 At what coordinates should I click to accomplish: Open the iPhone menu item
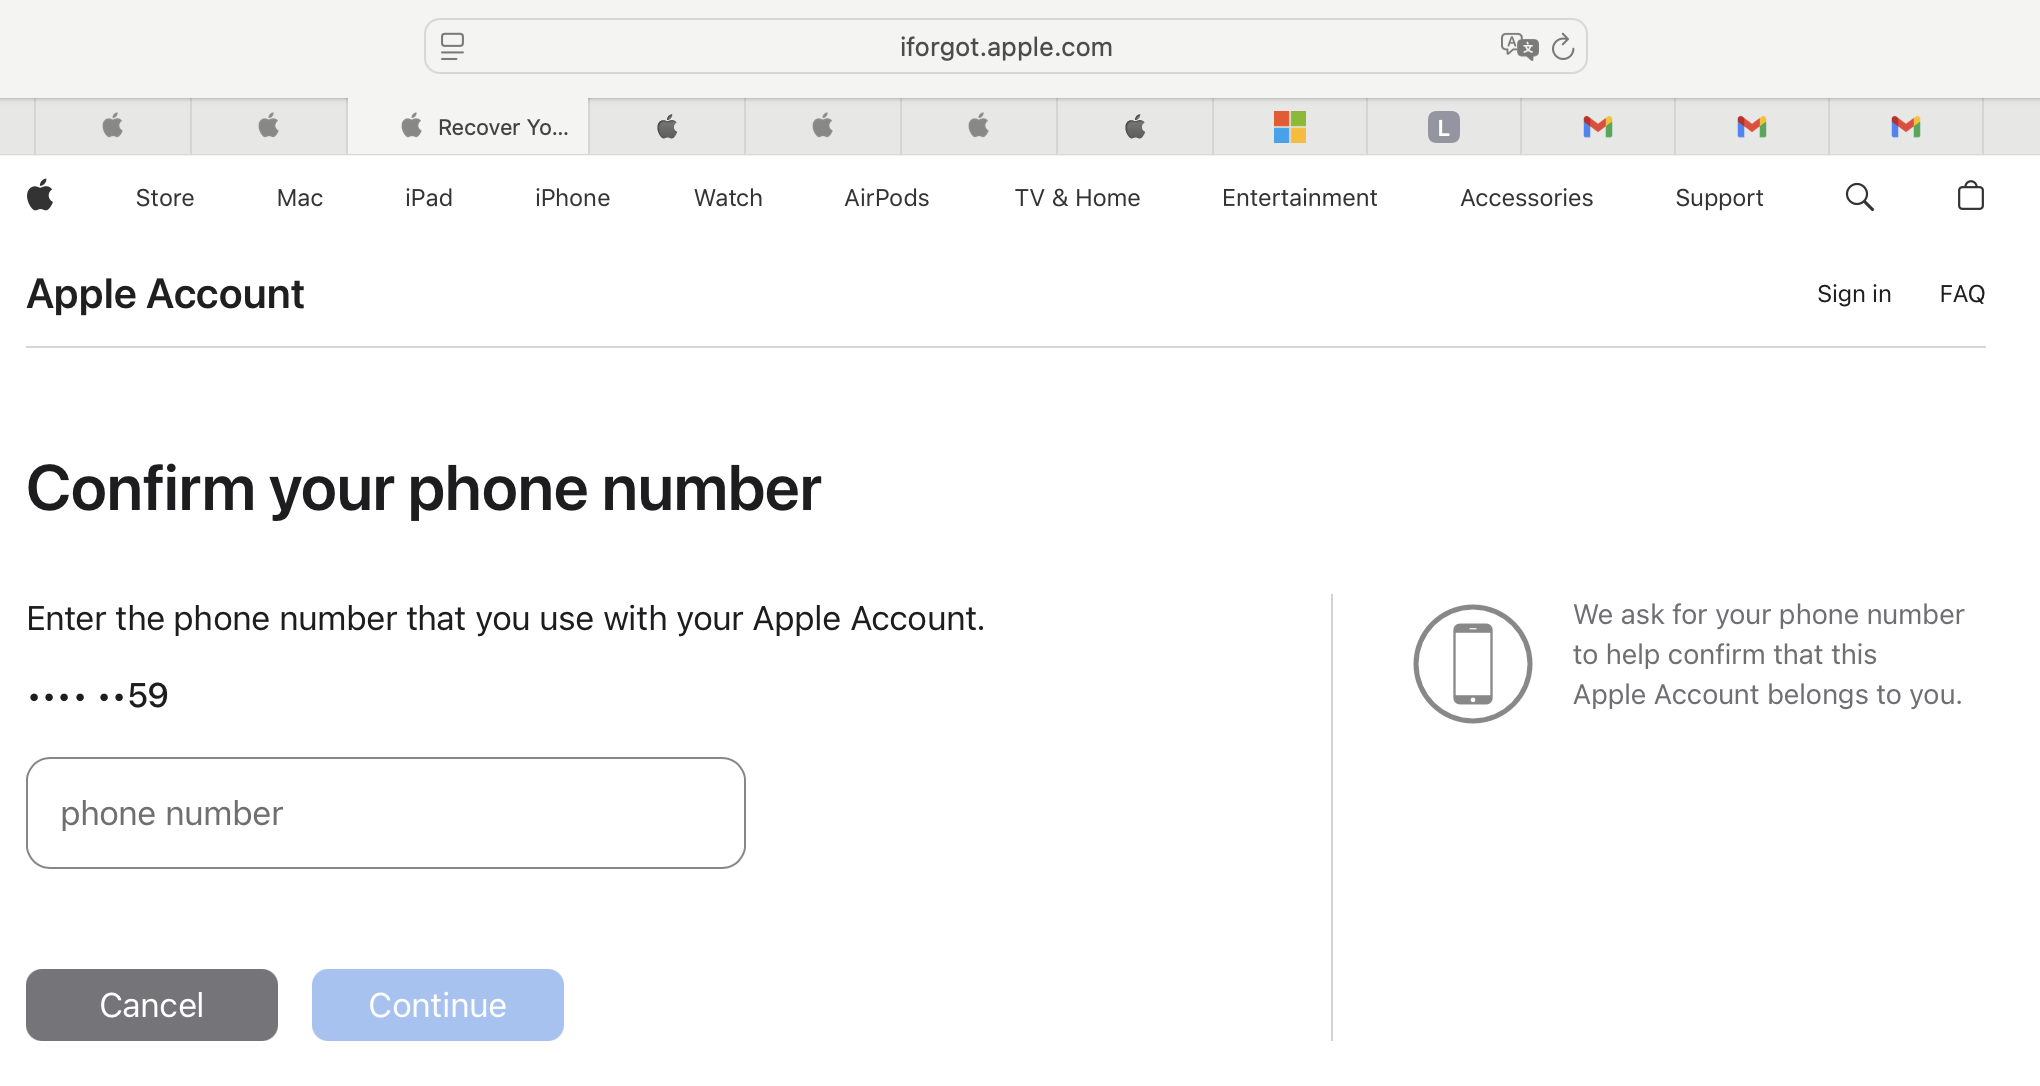572,198
